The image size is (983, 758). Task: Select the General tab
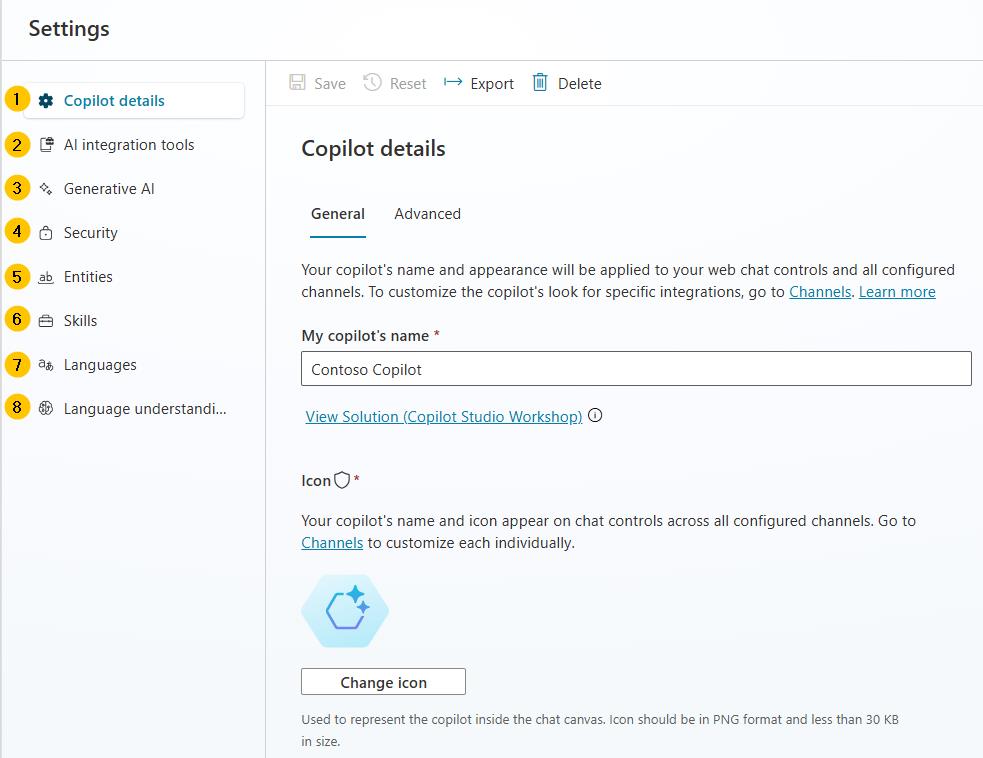337,213
